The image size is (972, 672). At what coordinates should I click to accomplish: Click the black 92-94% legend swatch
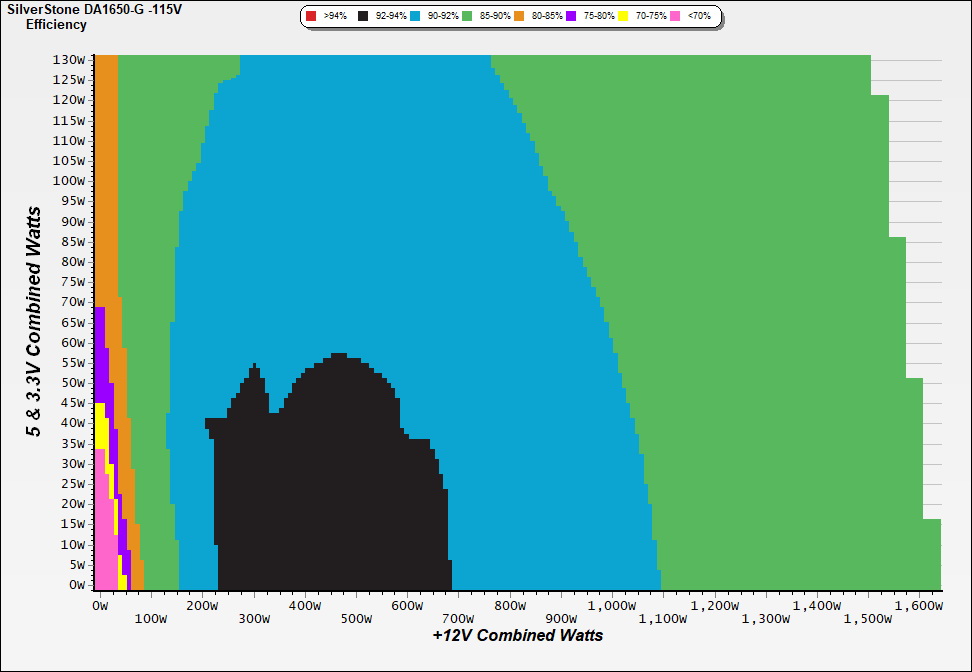pyautogui.click(x=364, y=17)
